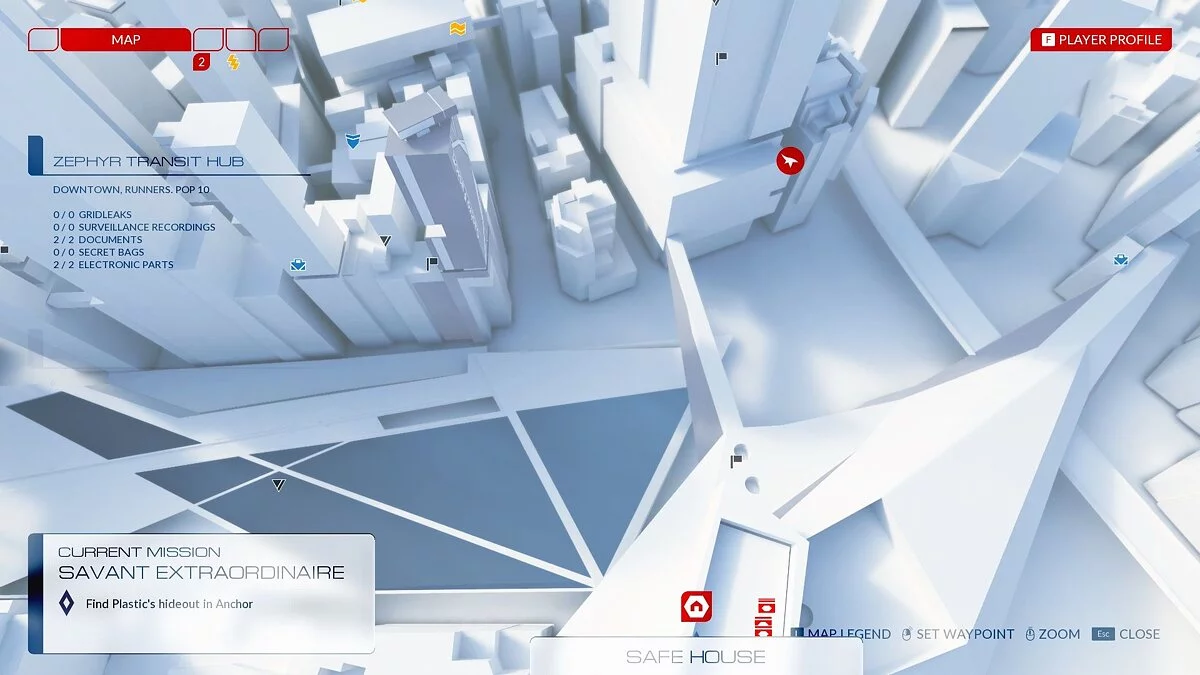The width and height of the screenshot is (1200, 675).
Task: Select the yellow wave marker on the rooftop
Action: [x=457, y=29]
